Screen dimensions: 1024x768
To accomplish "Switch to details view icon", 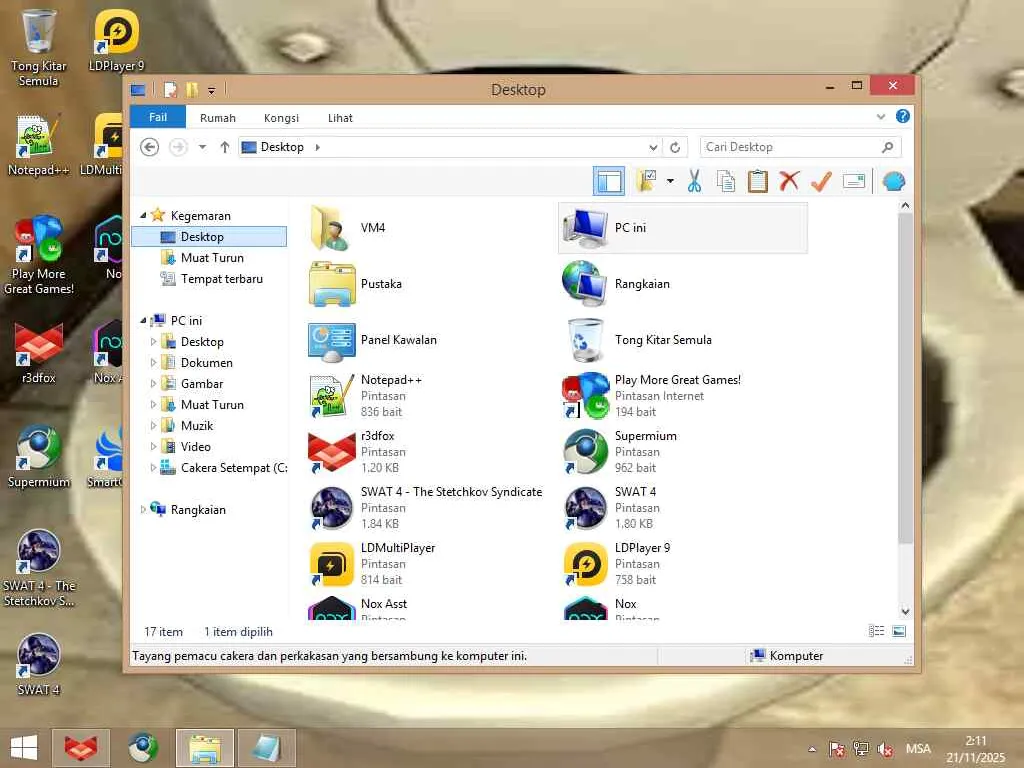I will pyautogui.click(x=876, y=631).
